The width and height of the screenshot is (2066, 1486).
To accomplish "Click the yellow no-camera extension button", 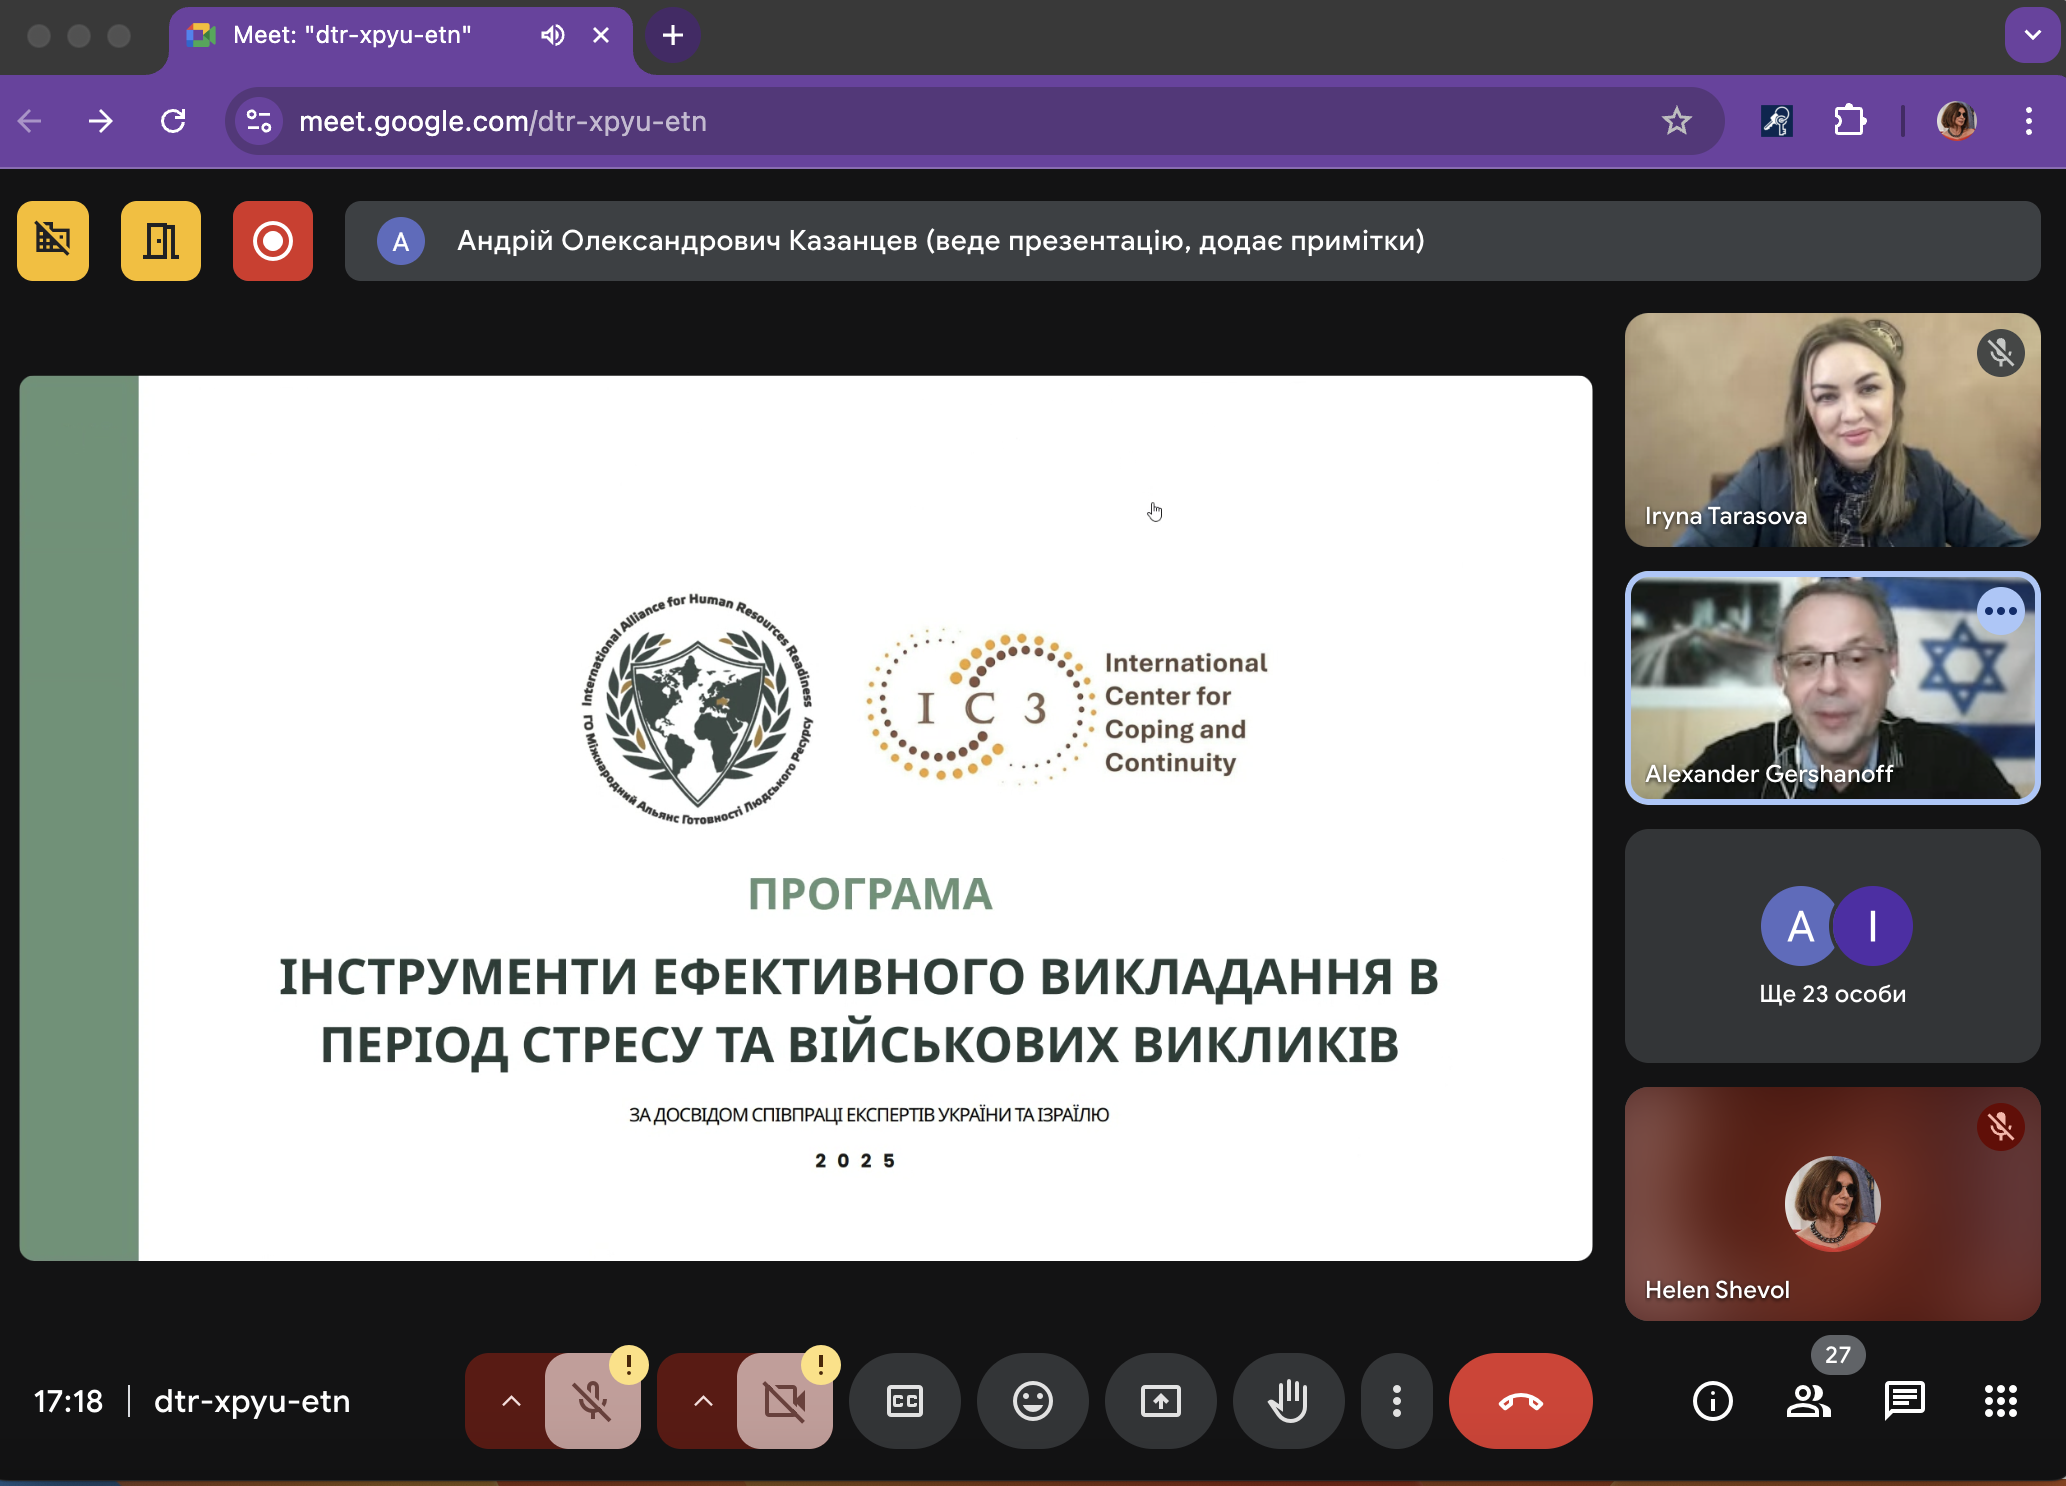I will click(53, 241).
